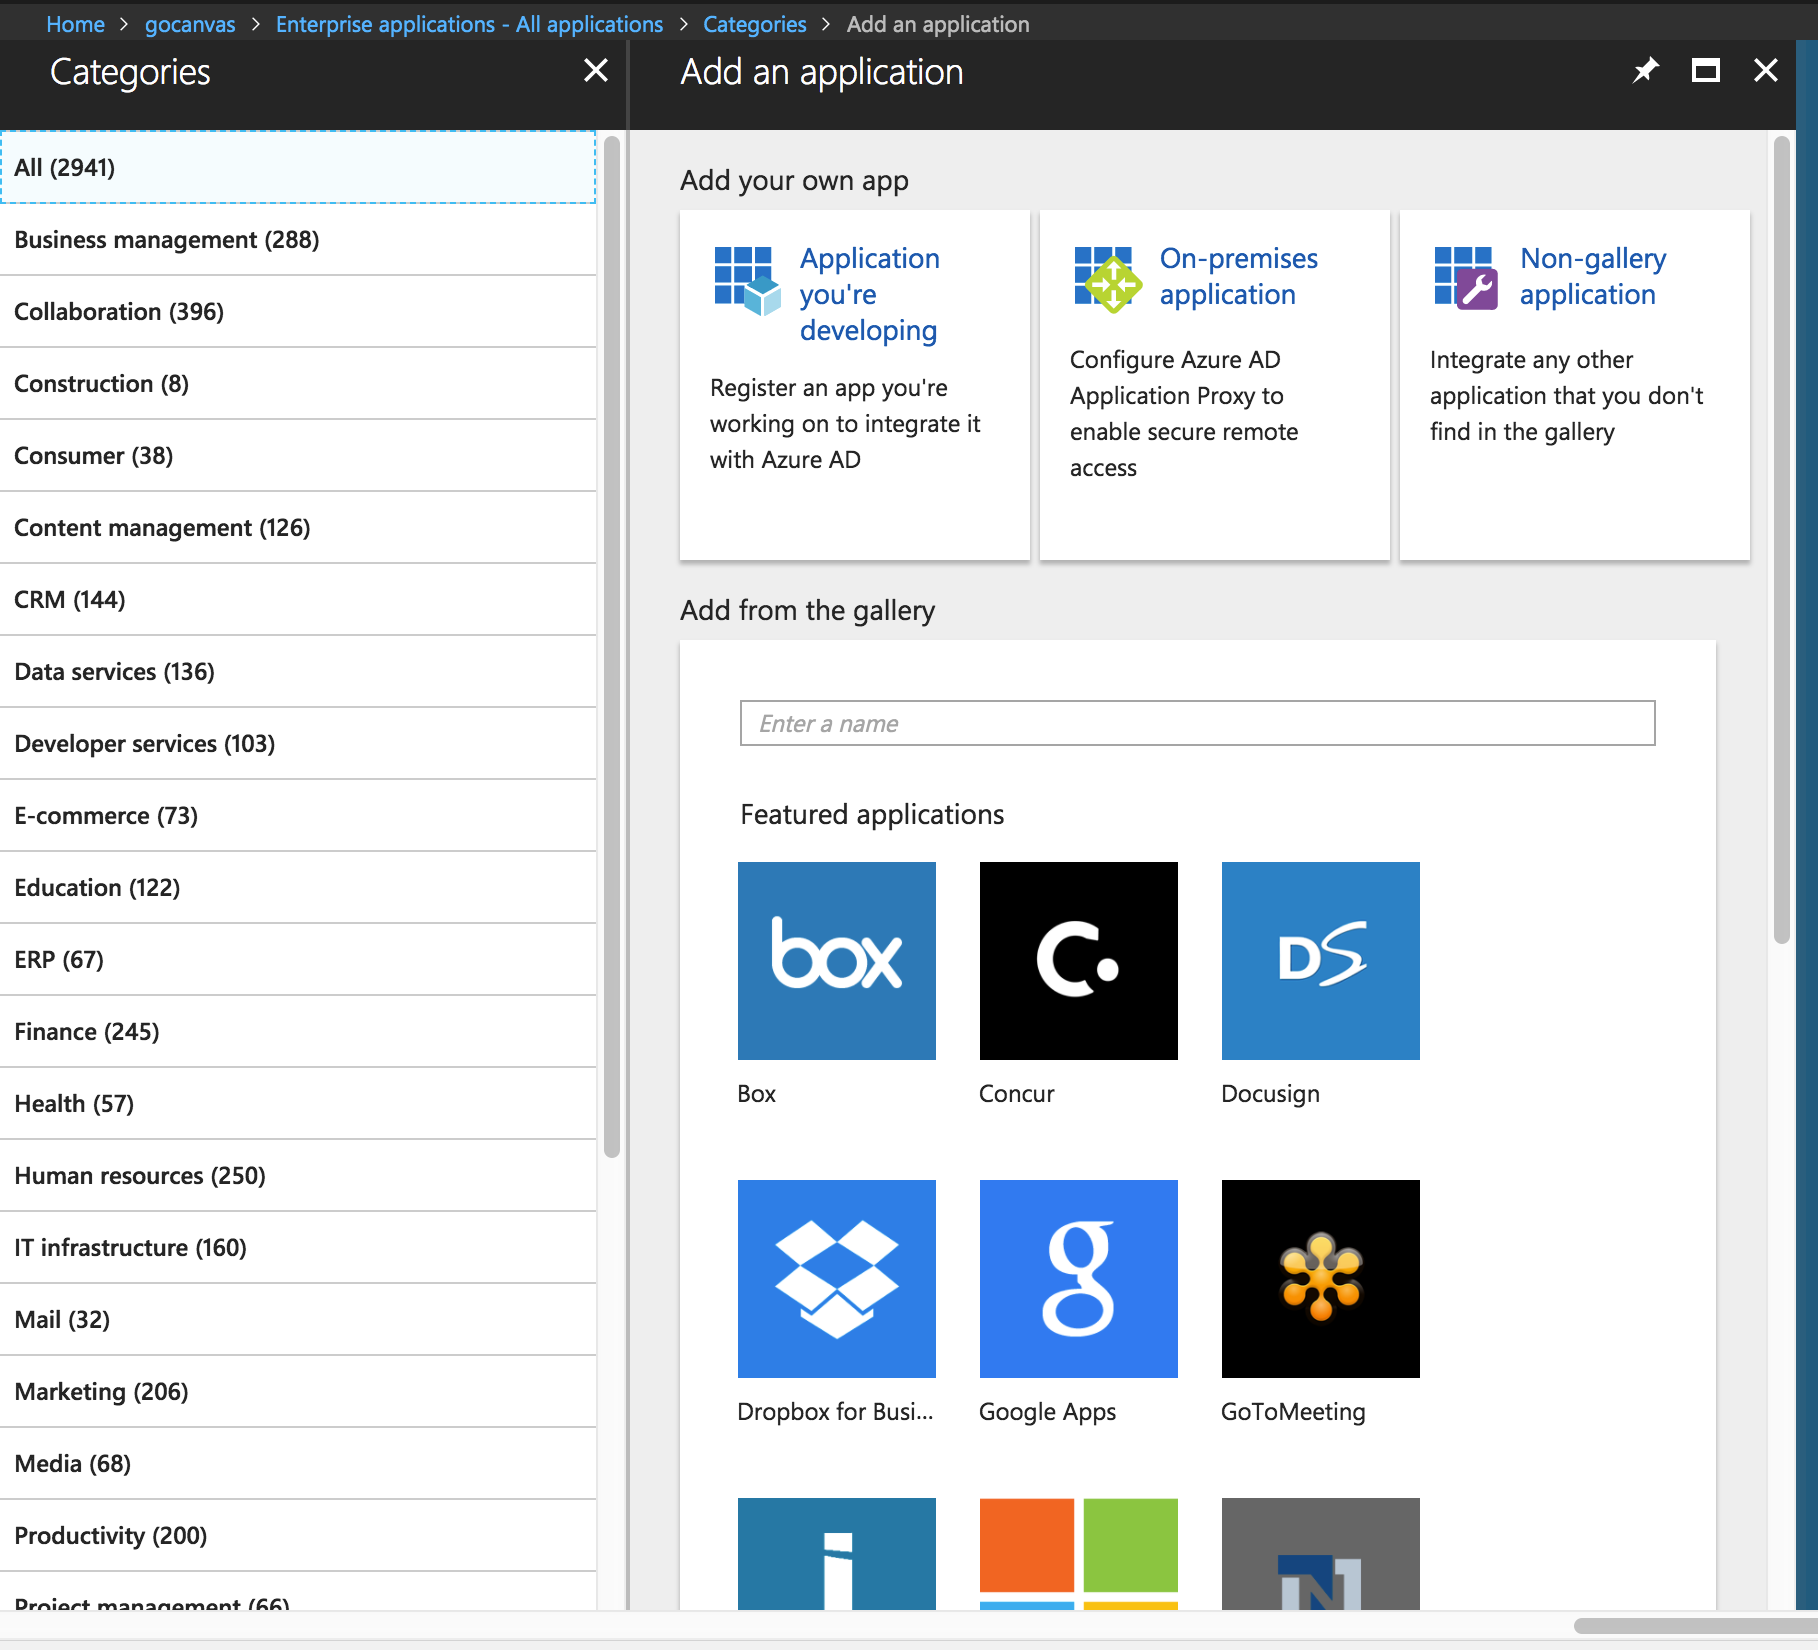Filter by Finance (245) category
This screenshot has width=1818, height=1650.
pos(298,1032)
